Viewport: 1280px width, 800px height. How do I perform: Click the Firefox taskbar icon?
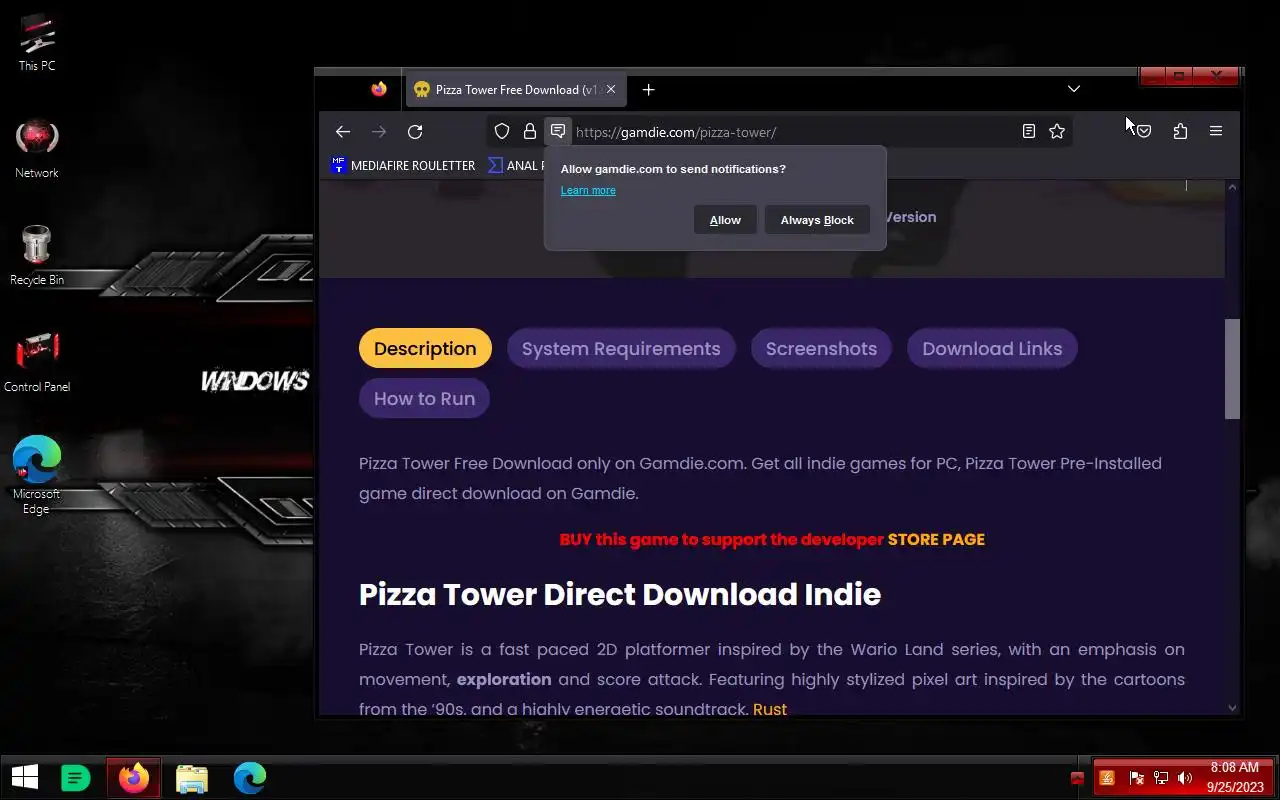(x=134, y=777)
